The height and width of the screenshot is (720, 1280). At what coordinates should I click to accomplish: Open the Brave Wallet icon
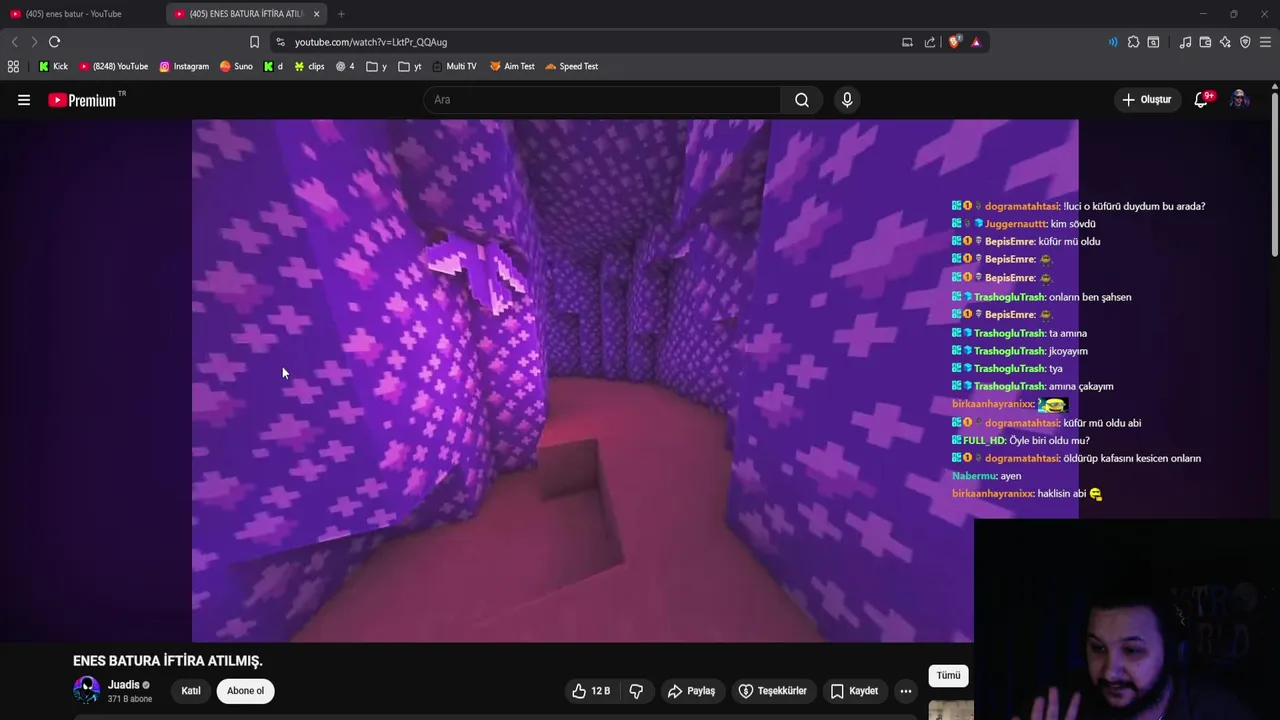pyautogui.click(x=1205, y=42)
